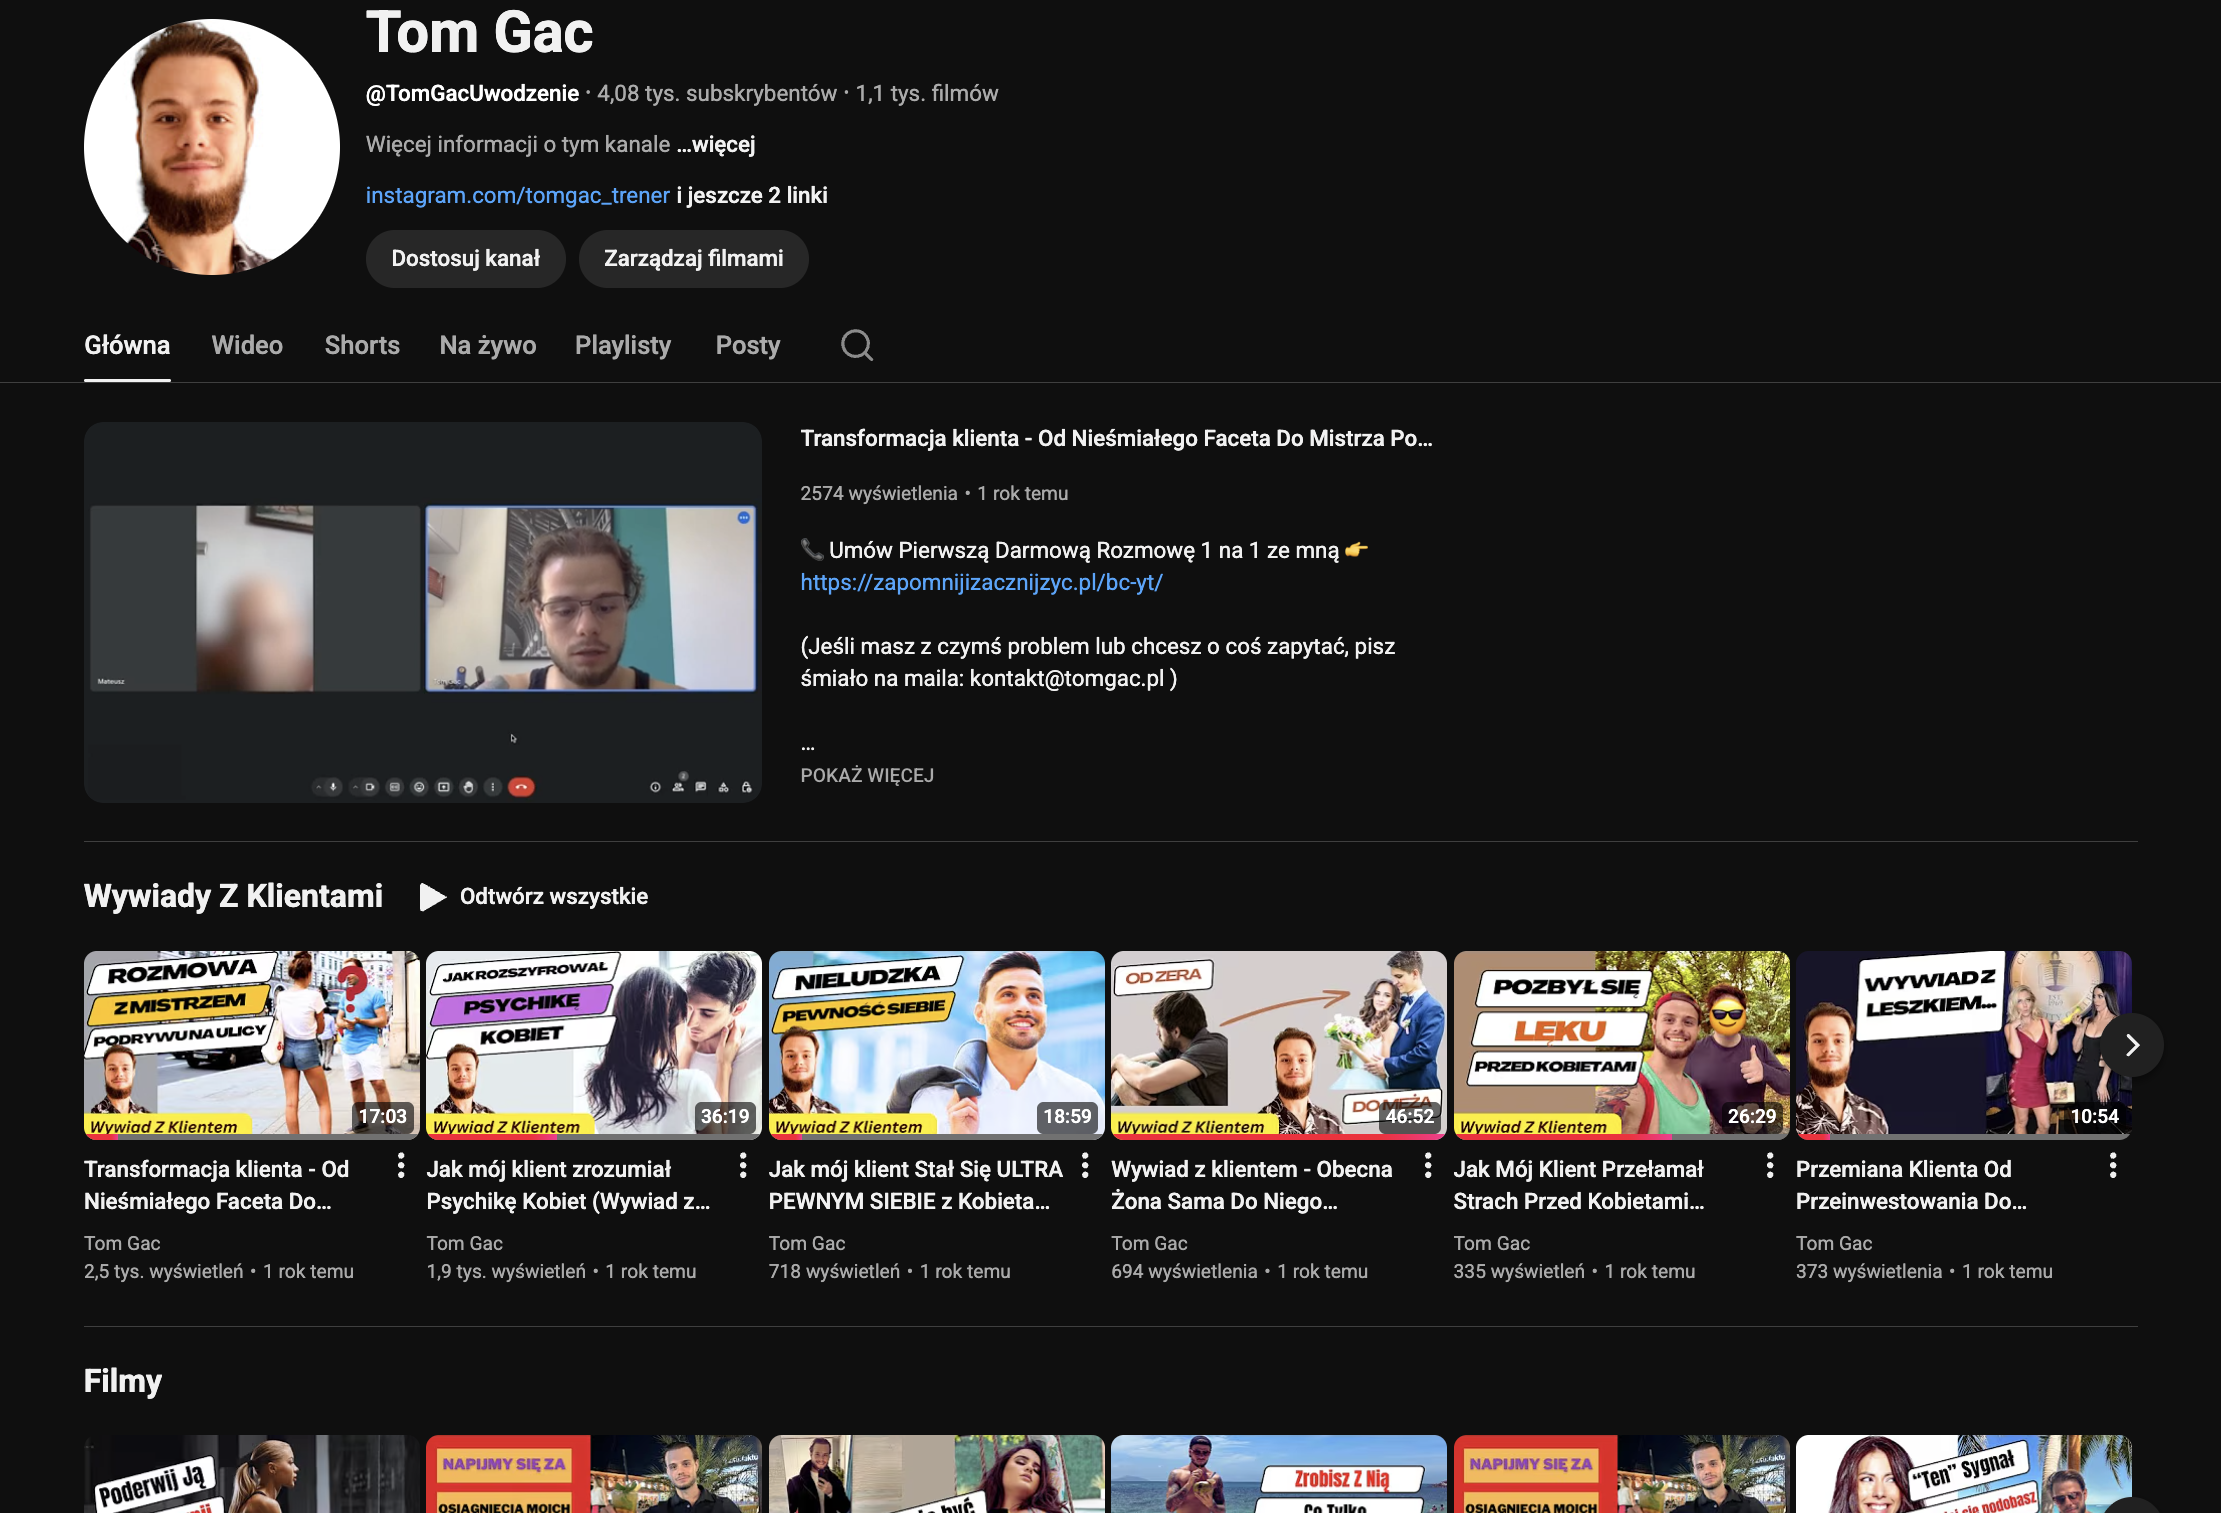Open the instagram.com/tomgac_trener link
The height and width of the screenshot is (1513, 2221).
(517, 195)
